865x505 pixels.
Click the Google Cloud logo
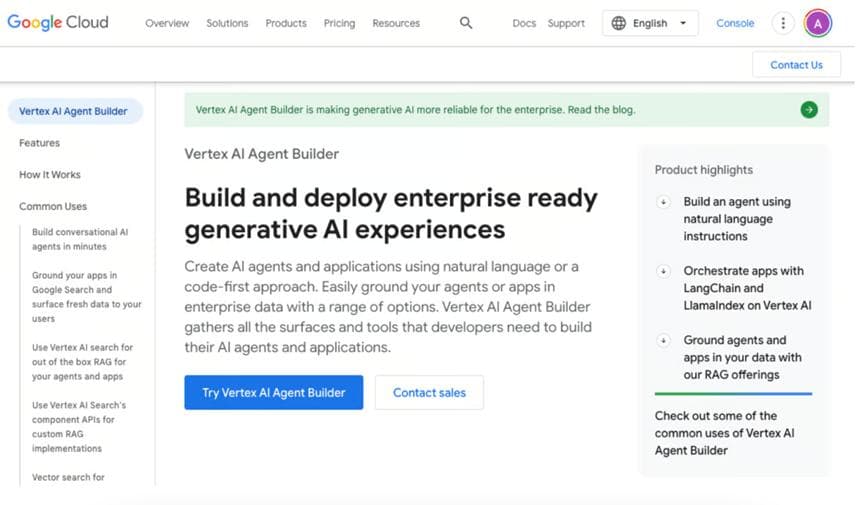58,22
